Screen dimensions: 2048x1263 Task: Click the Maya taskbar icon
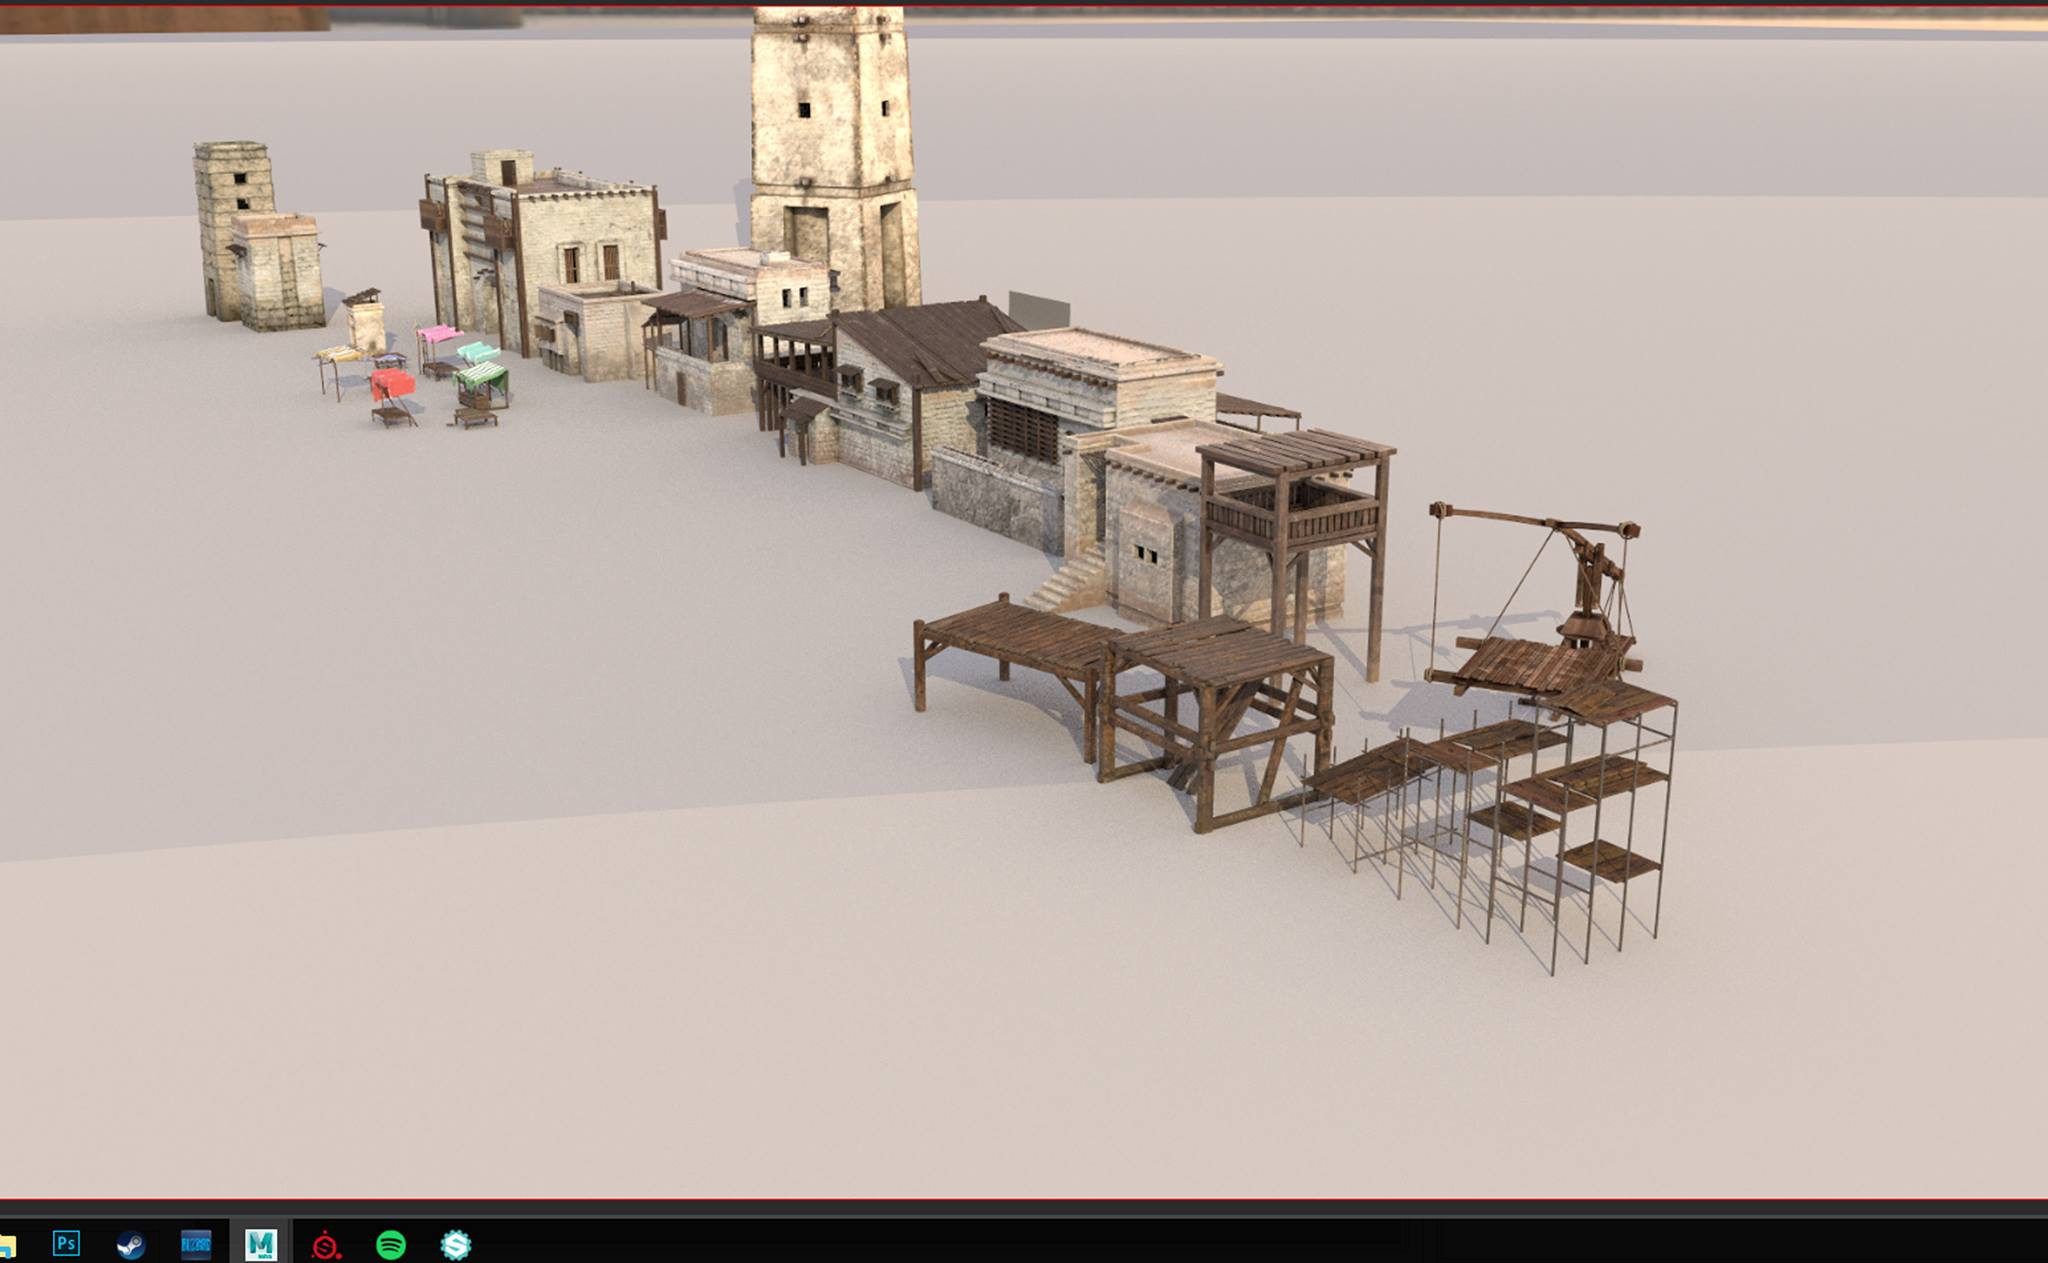click(260, 1244)
